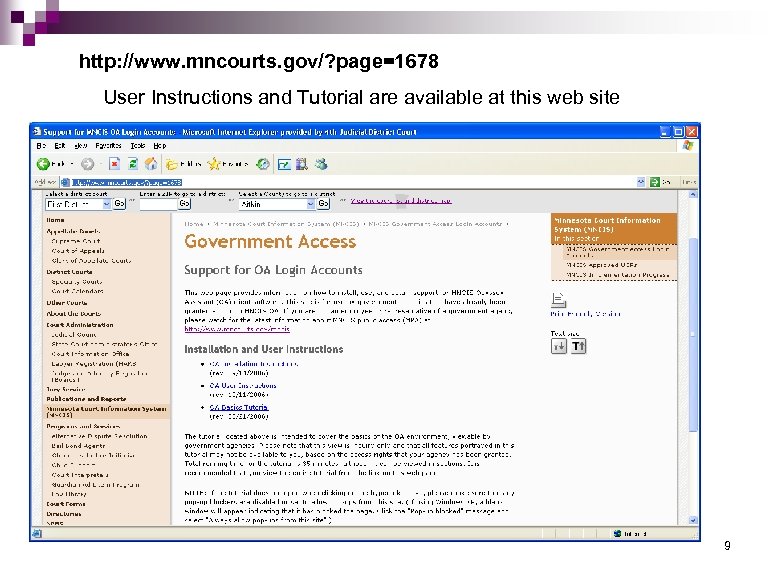Image resolution: width=778 pixels, height=569 pixels.
Task: Expand the Select a district court dropdown
Action: coord(106,204)
